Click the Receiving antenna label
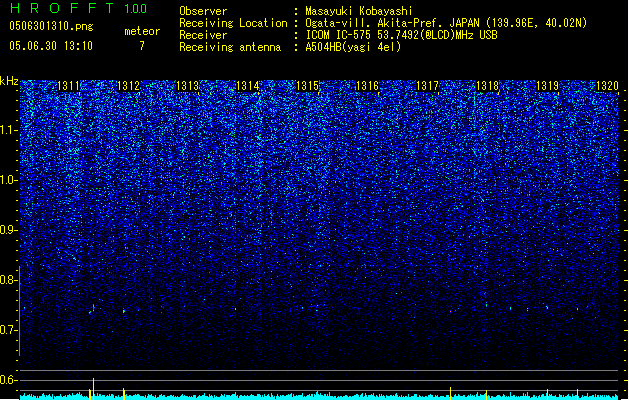Viewport: 629px width, 400px height. 230,47
